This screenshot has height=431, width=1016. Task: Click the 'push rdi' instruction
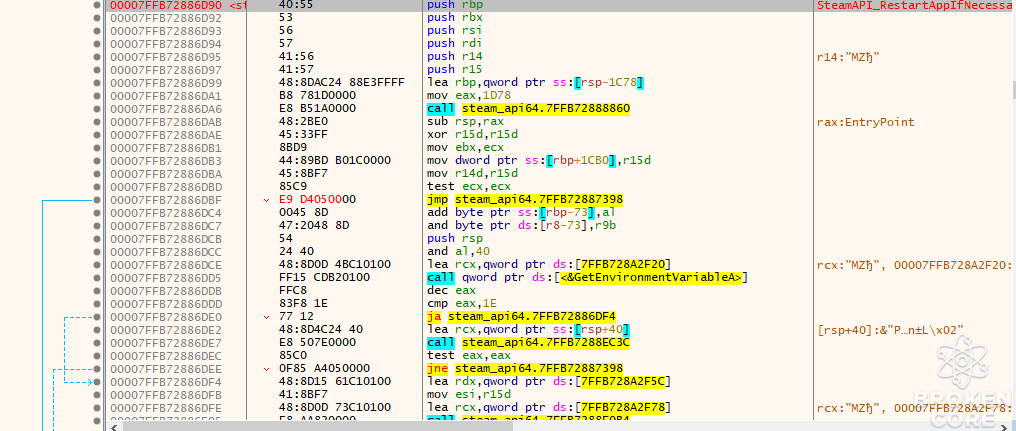tap(454, 43)
